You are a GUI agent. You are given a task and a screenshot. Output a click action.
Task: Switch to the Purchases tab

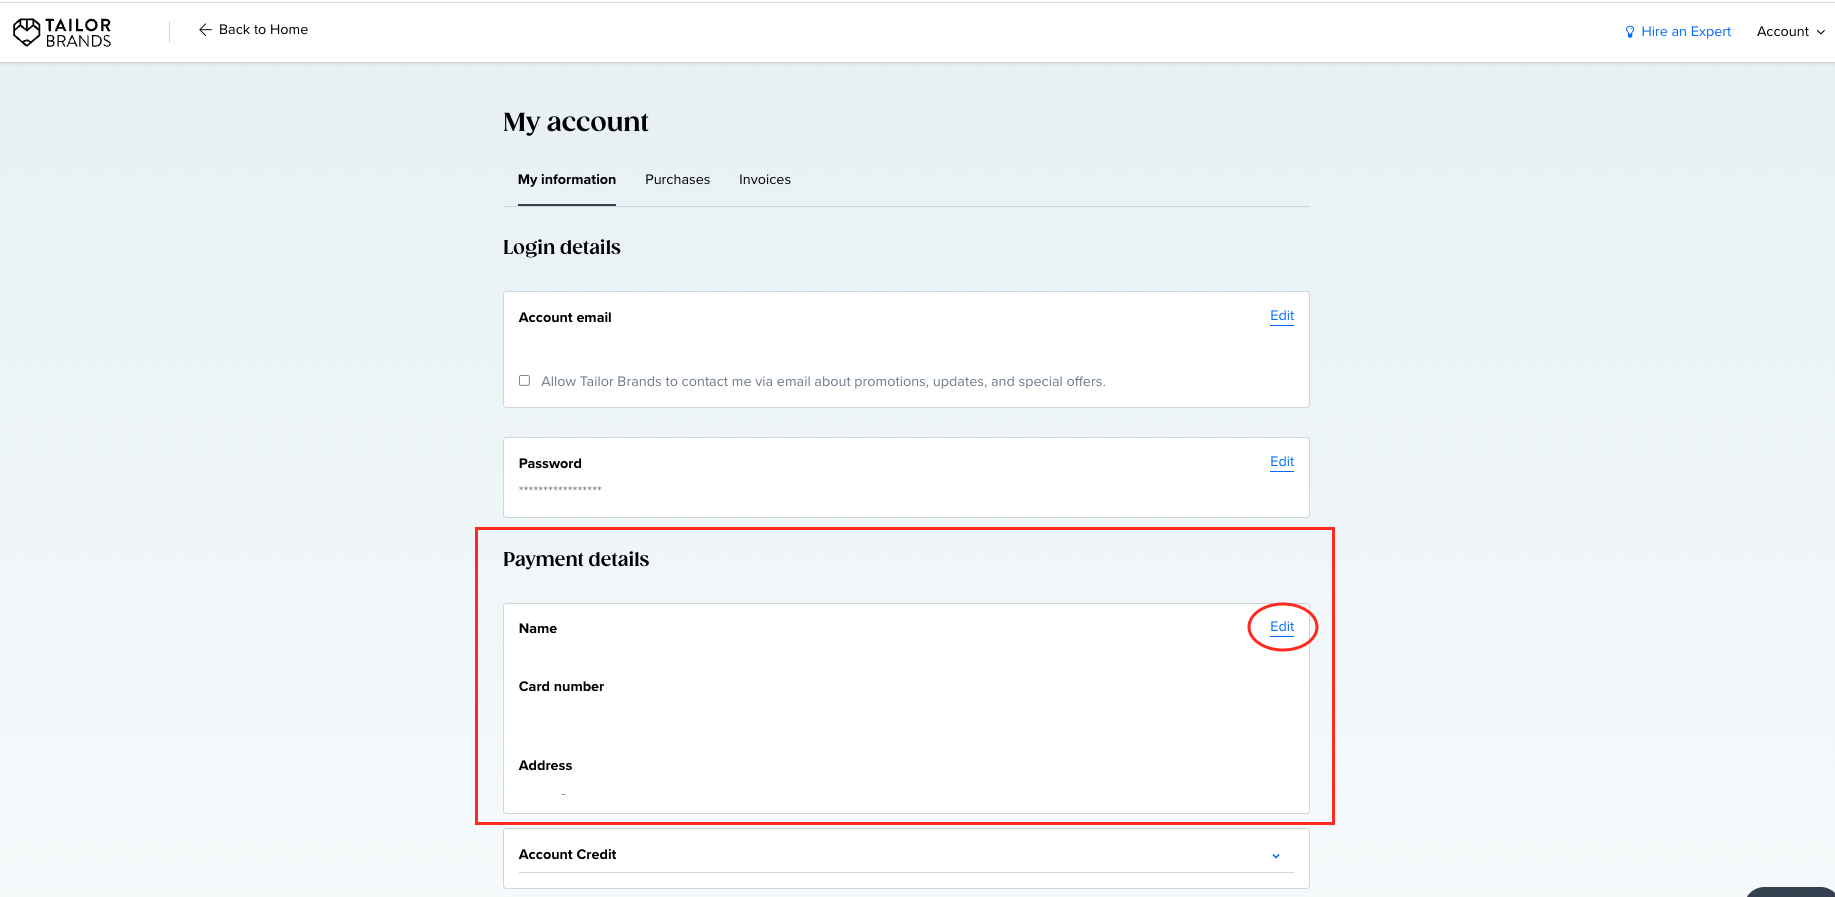[677, 180]
